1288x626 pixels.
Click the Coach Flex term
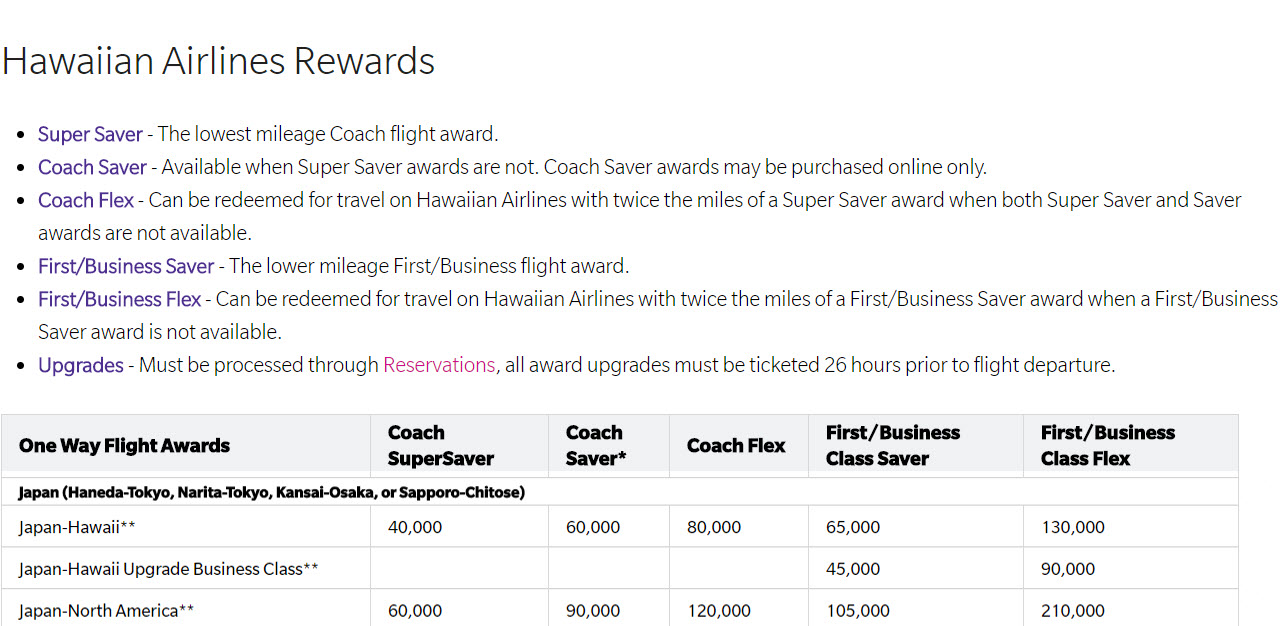coord(86,200)
